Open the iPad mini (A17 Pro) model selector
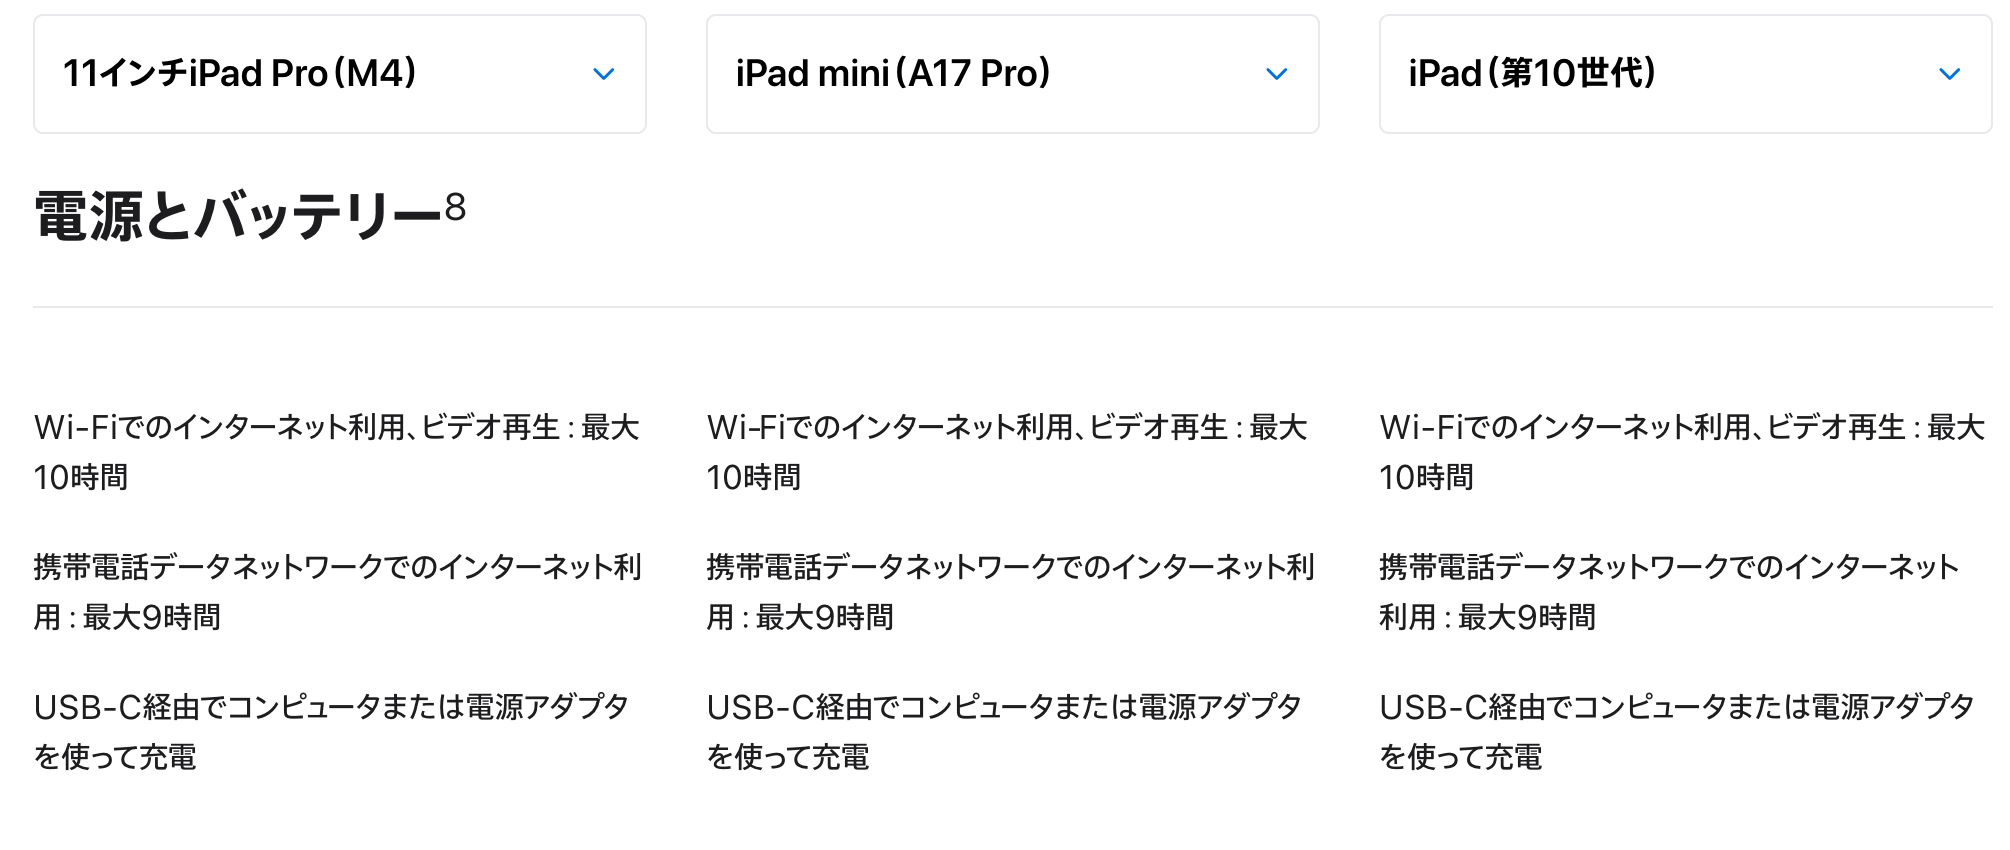Screen dimensions: 2010x850 [x=1013, y=74]
